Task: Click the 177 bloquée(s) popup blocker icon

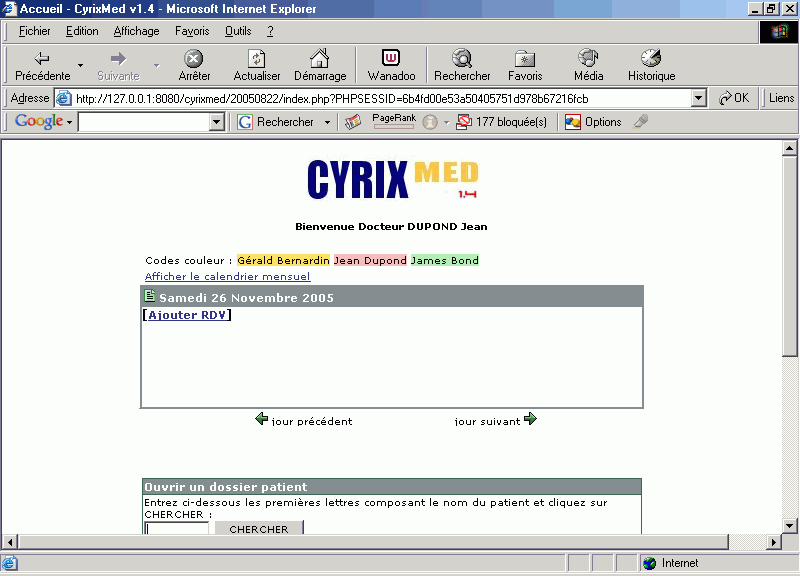Action: click(x=463, y=122)
